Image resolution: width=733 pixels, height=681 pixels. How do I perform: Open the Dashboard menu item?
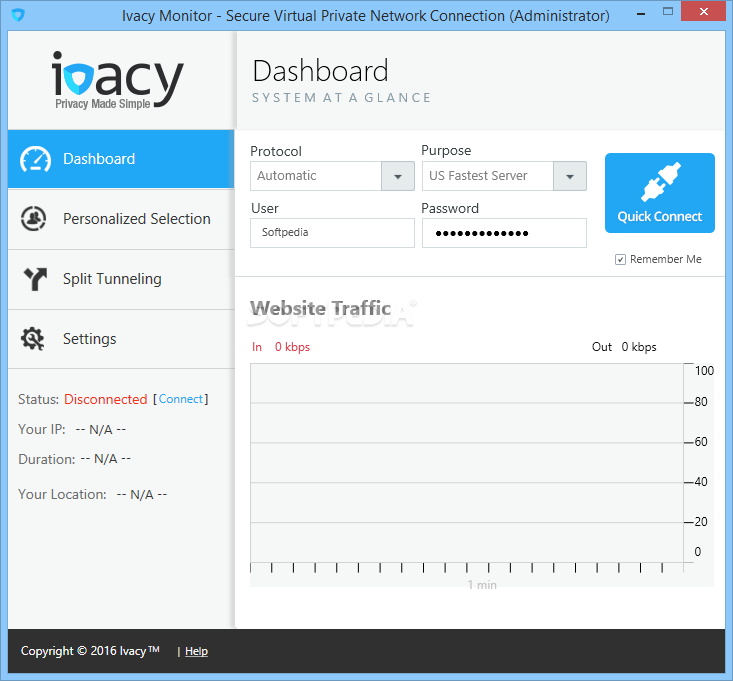[121, 159]
